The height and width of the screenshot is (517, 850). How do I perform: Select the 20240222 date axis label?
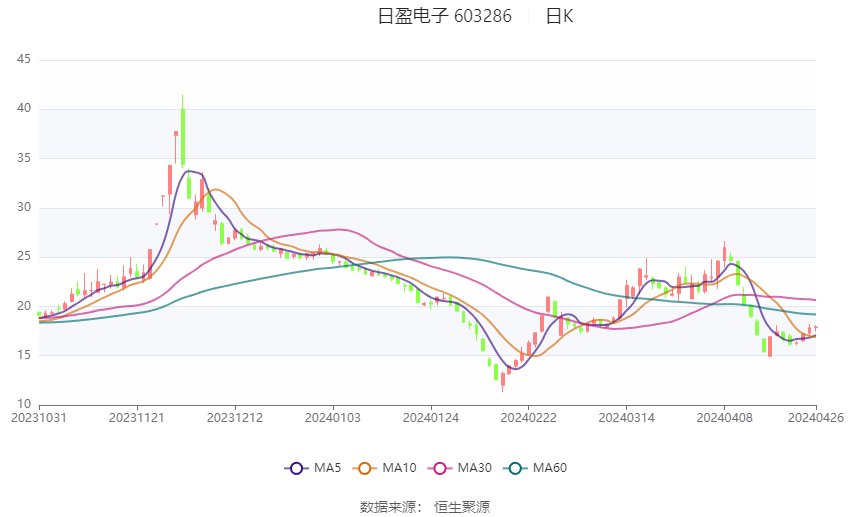[529, 418]
